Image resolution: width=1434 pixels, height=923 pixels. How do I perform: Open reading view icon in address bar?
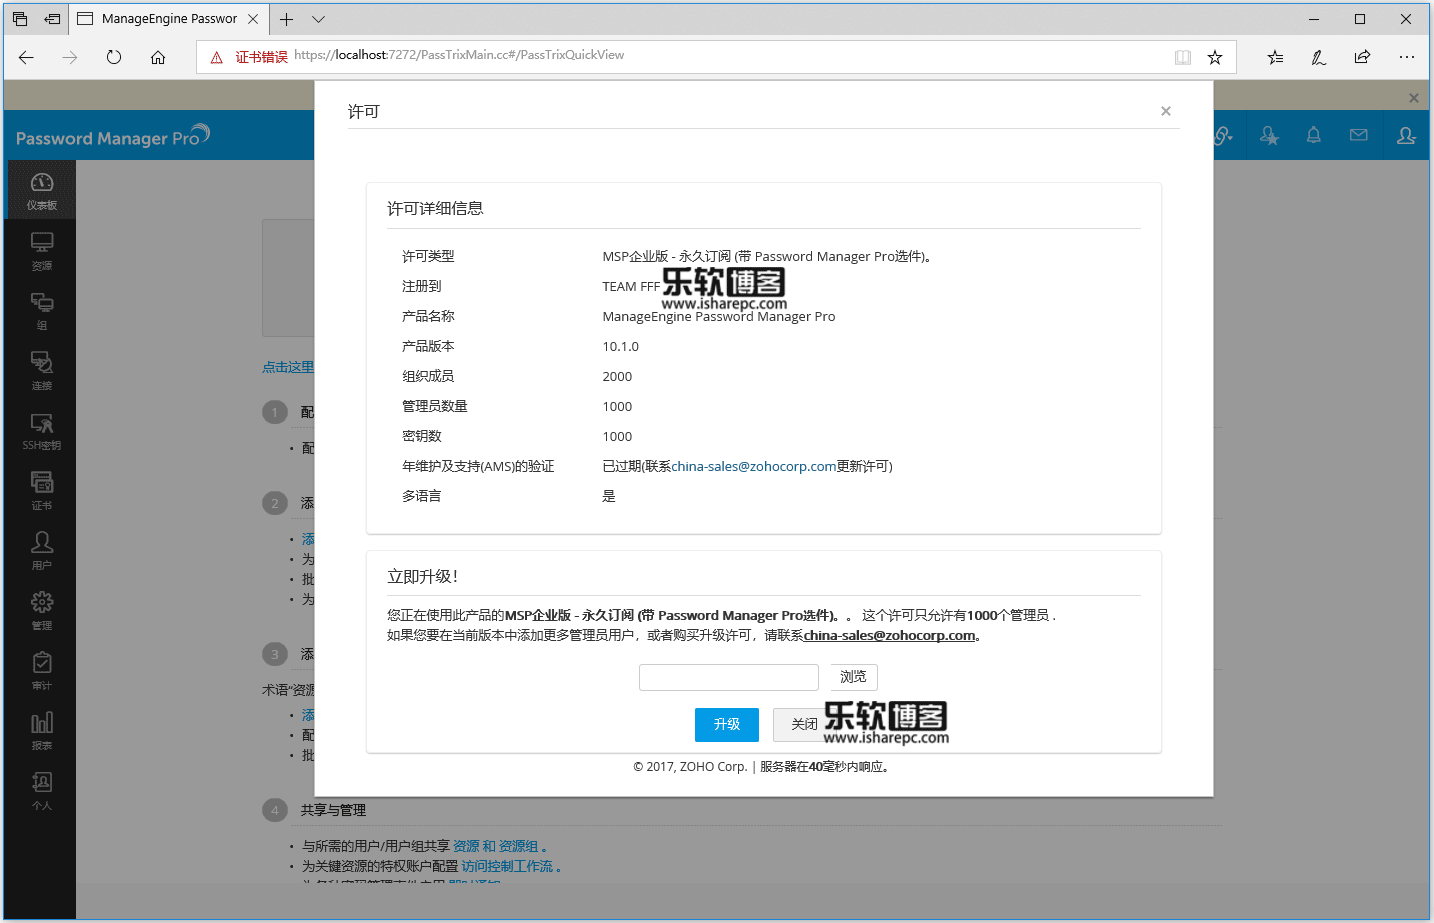(x=1183, y=57)
